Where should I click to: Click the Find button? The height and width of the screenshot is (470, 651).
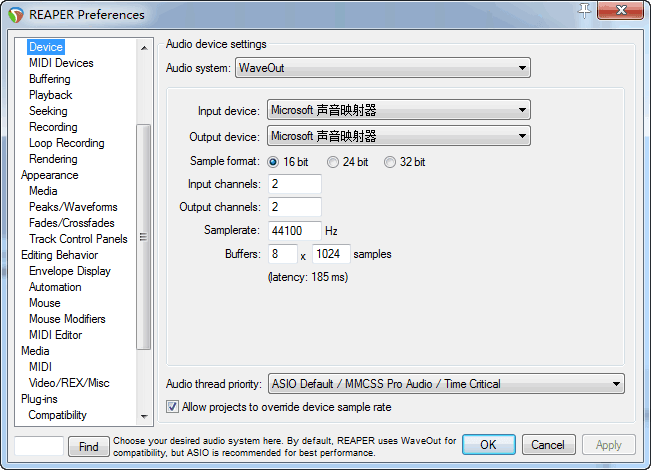pos(89,446)
